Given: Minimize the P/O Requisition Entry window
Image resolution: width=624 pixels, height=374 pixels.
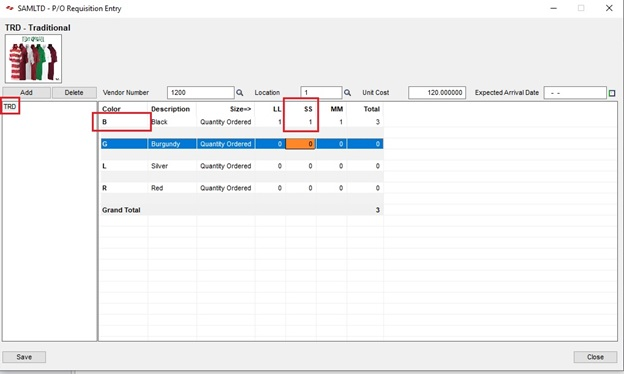Looking at the screenshot, I should (554, 8).
